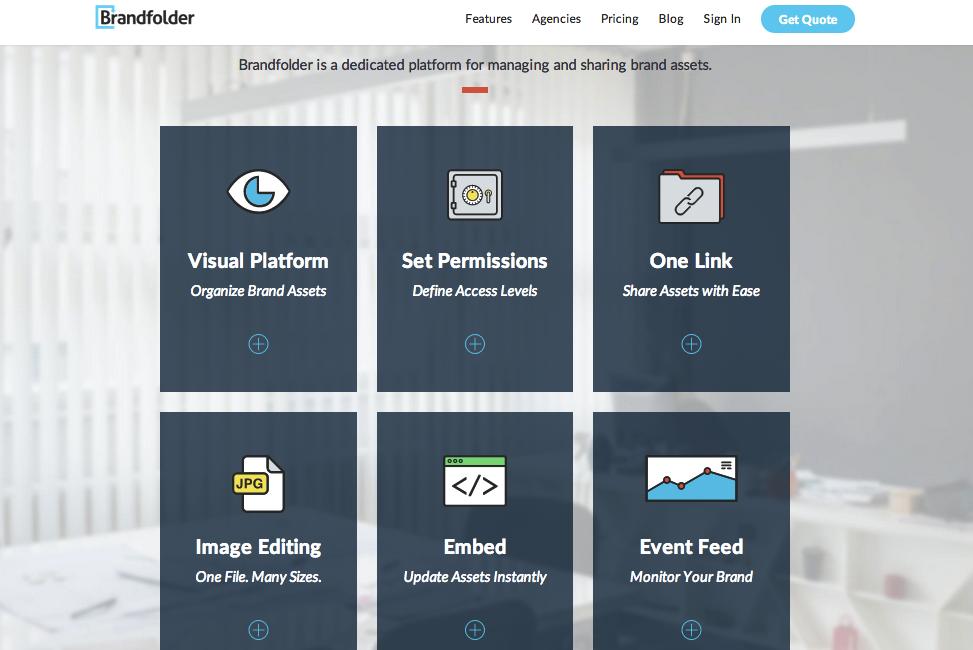Expand the Embed card plus icon
973x650 pixels.
[x=475, y=630]
